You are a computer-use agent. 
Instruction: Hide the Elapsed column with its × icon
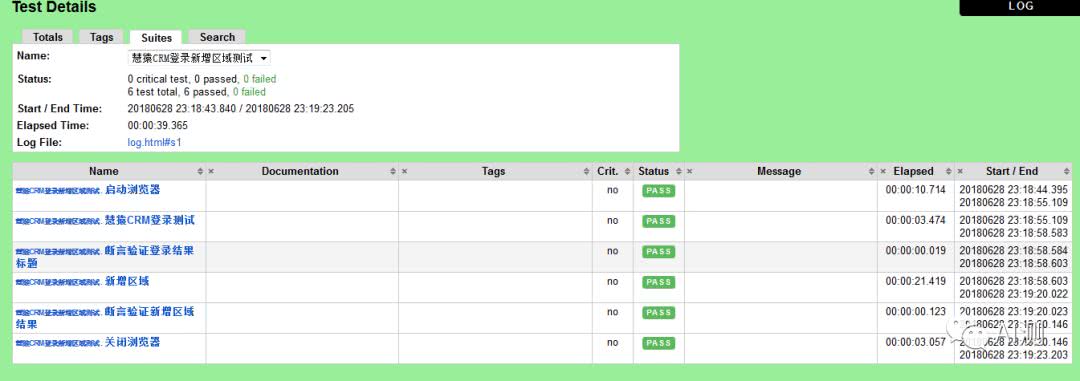tap(884, 172)
